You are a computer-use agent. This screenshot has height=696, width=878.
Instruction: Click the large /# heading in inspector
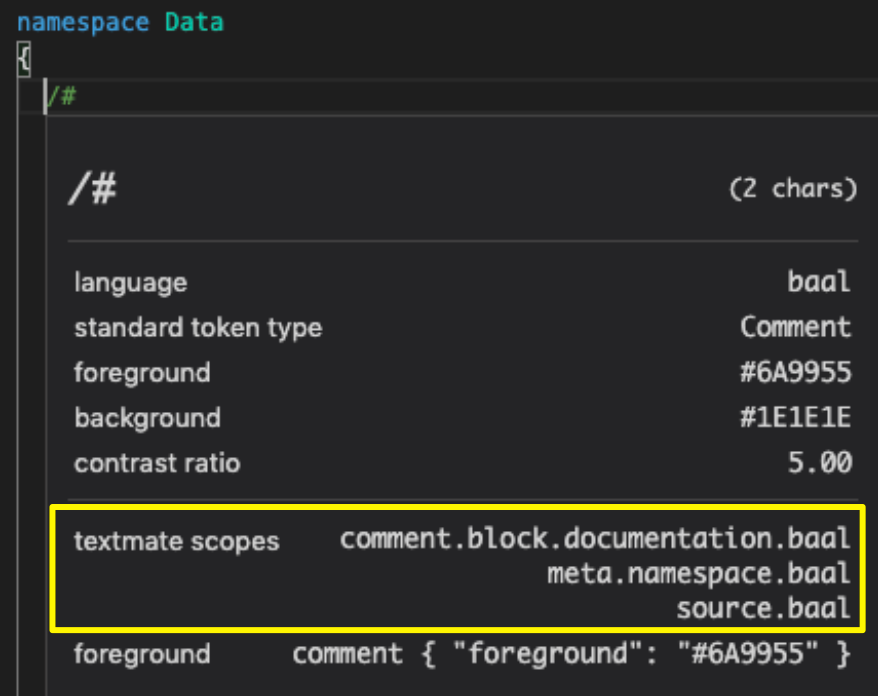point(92,188)
